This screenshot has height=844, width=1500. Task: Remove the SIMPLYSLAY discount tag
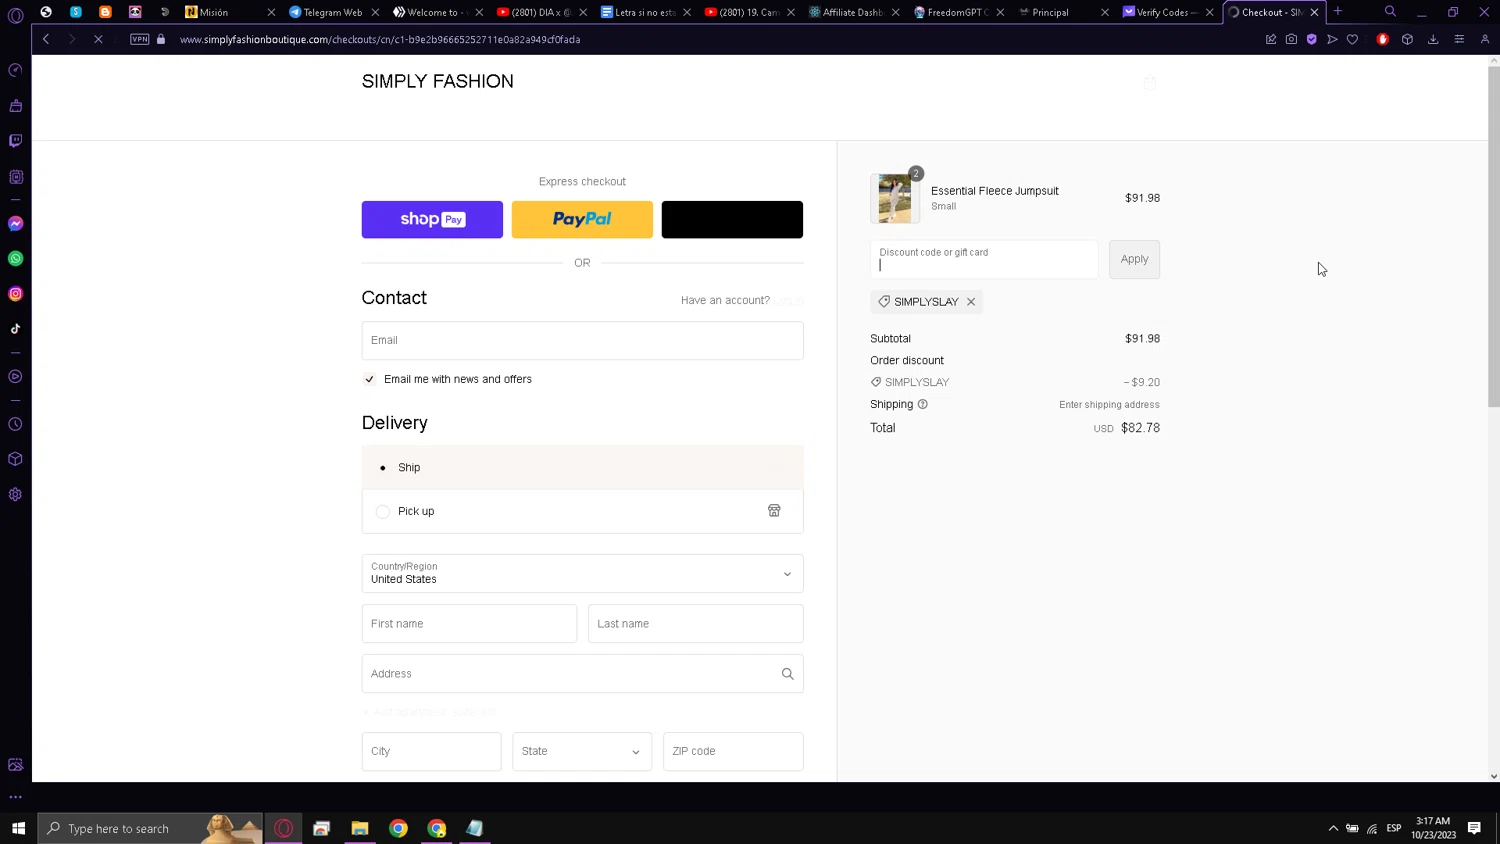point(971,302)
